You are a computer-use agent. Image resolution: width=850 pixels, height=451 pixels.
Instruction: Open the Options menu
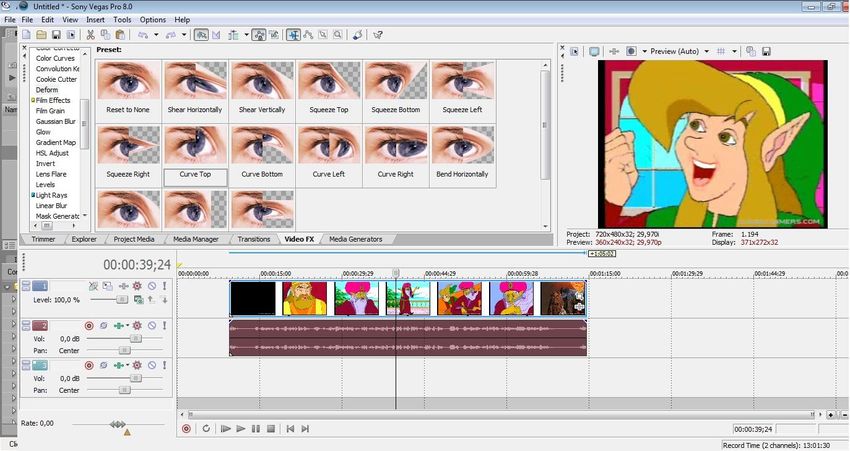coord(153,20)
